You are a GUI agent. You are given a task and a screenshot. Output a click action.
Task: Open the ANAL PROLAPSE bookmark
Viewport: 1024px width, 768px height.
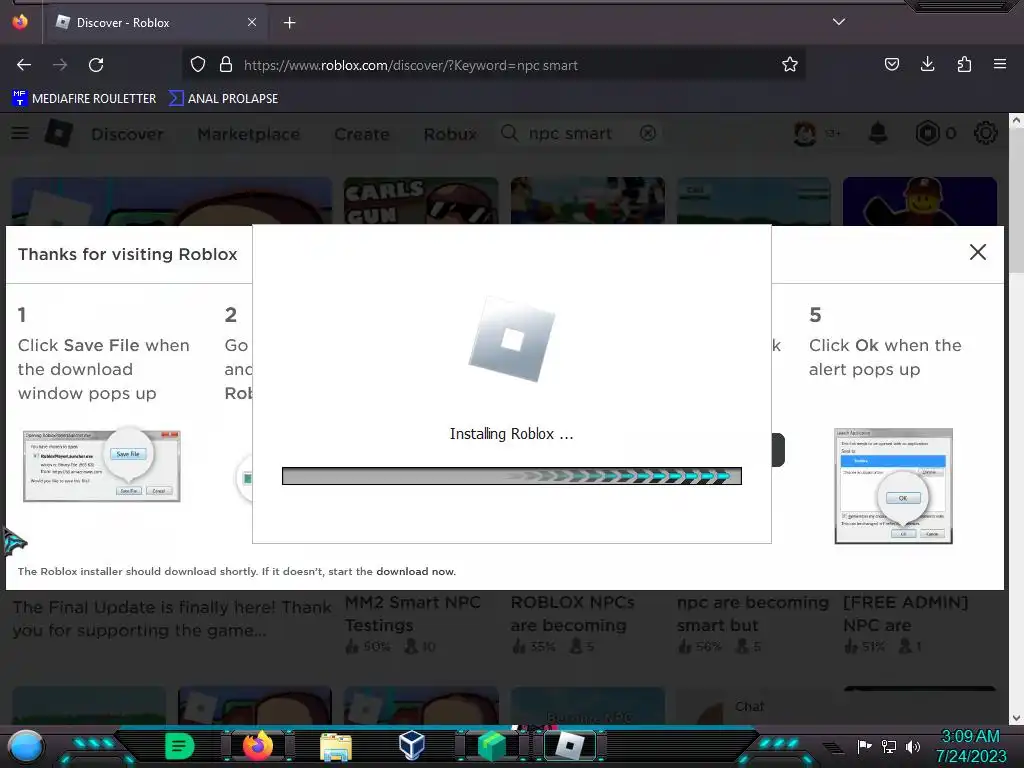[223, 99]
